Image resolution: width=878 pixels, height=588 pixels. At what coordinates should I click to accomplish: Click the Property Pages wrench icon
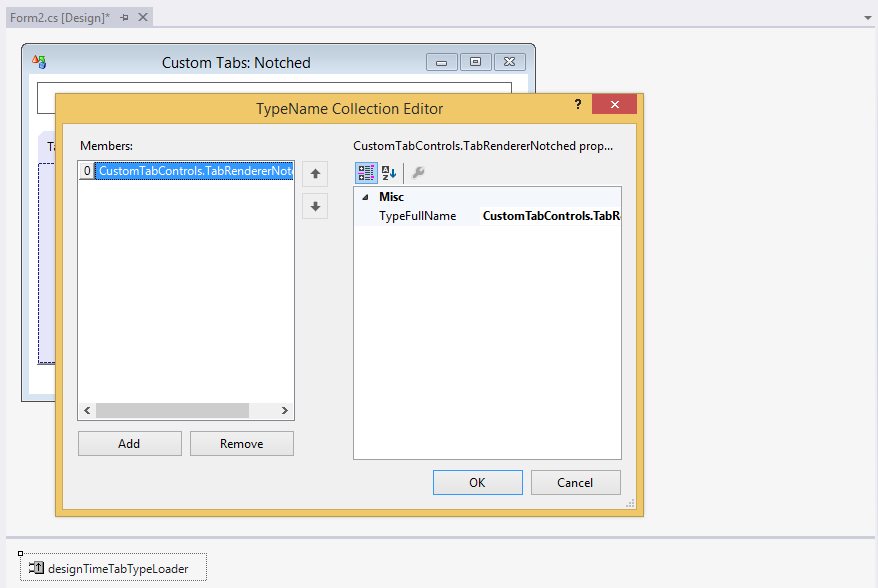(418, 172)
